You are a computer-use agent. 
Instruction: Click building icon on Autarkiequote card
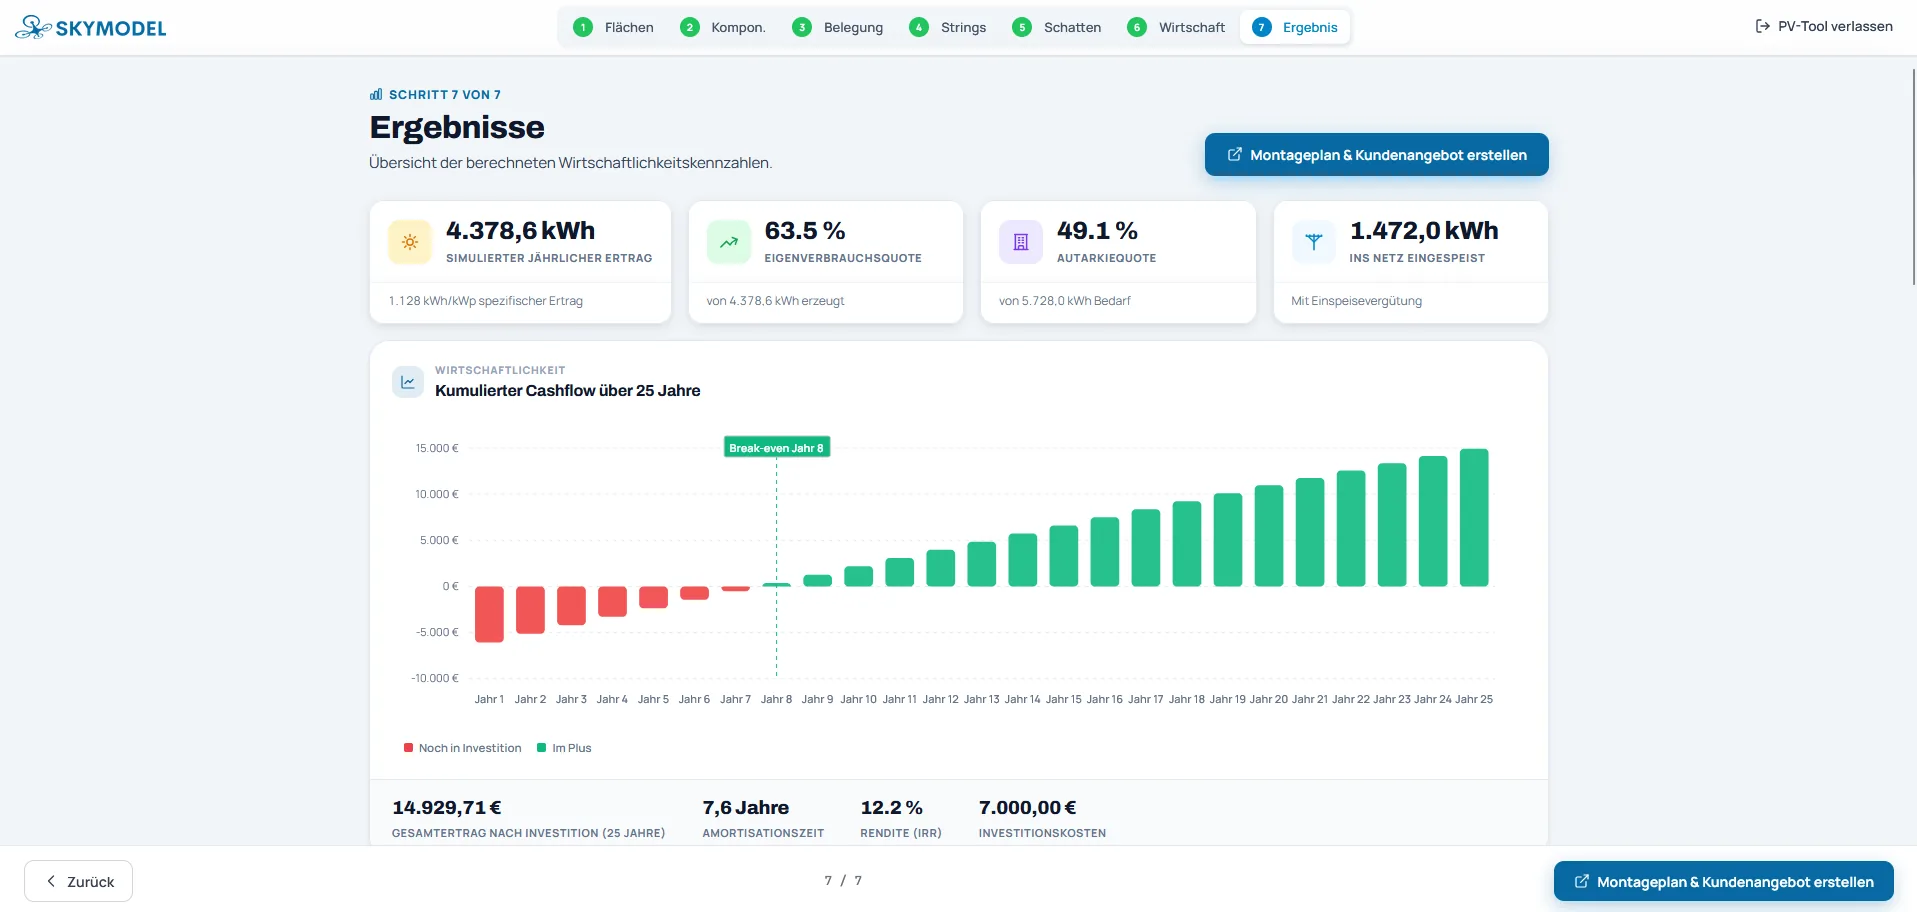(x=1020, y=242)
